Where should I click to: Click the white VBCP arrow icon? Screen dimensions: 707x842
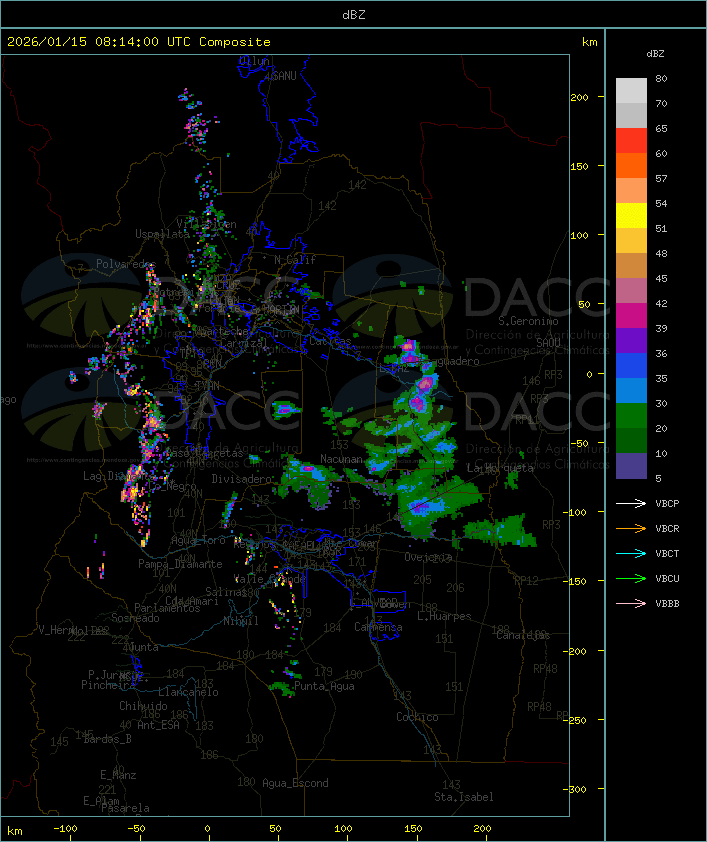631,504
